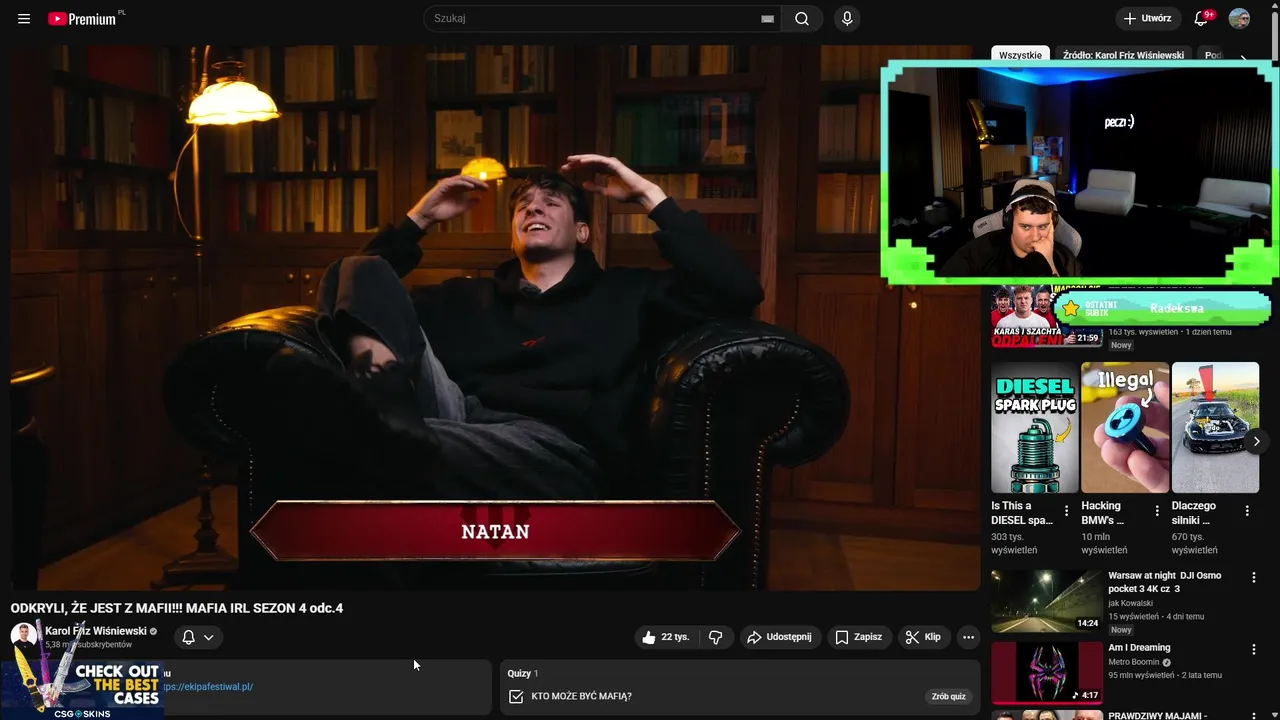Click the Utwórz create button

pos(1147,19)
